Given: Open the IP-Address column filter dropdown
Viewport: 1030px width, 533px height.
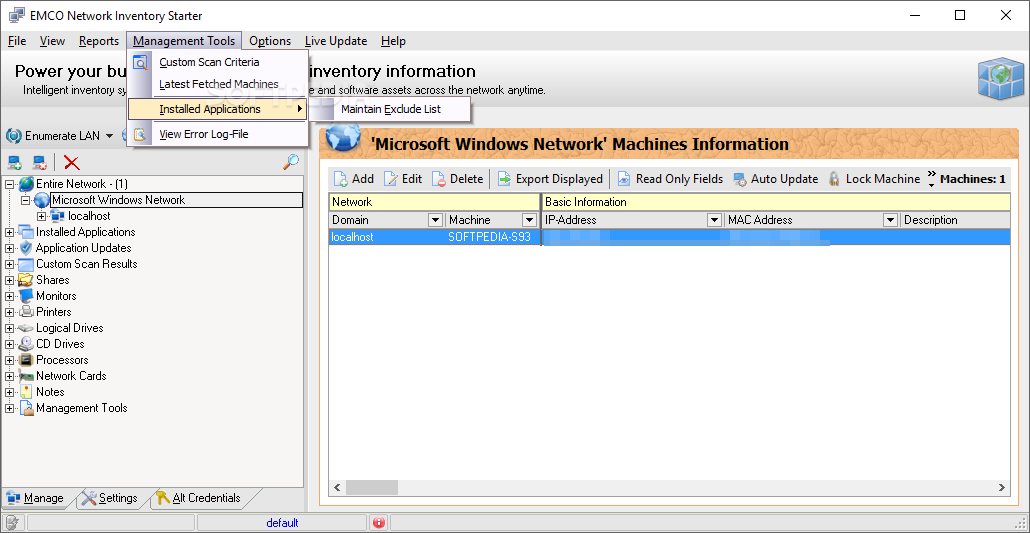Looking at the screenshot, I should pos(715,220).
